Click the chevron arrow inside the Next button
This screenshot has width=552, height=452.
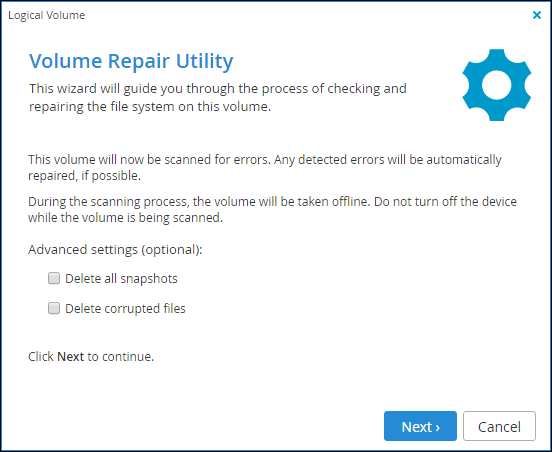(438, 428)
